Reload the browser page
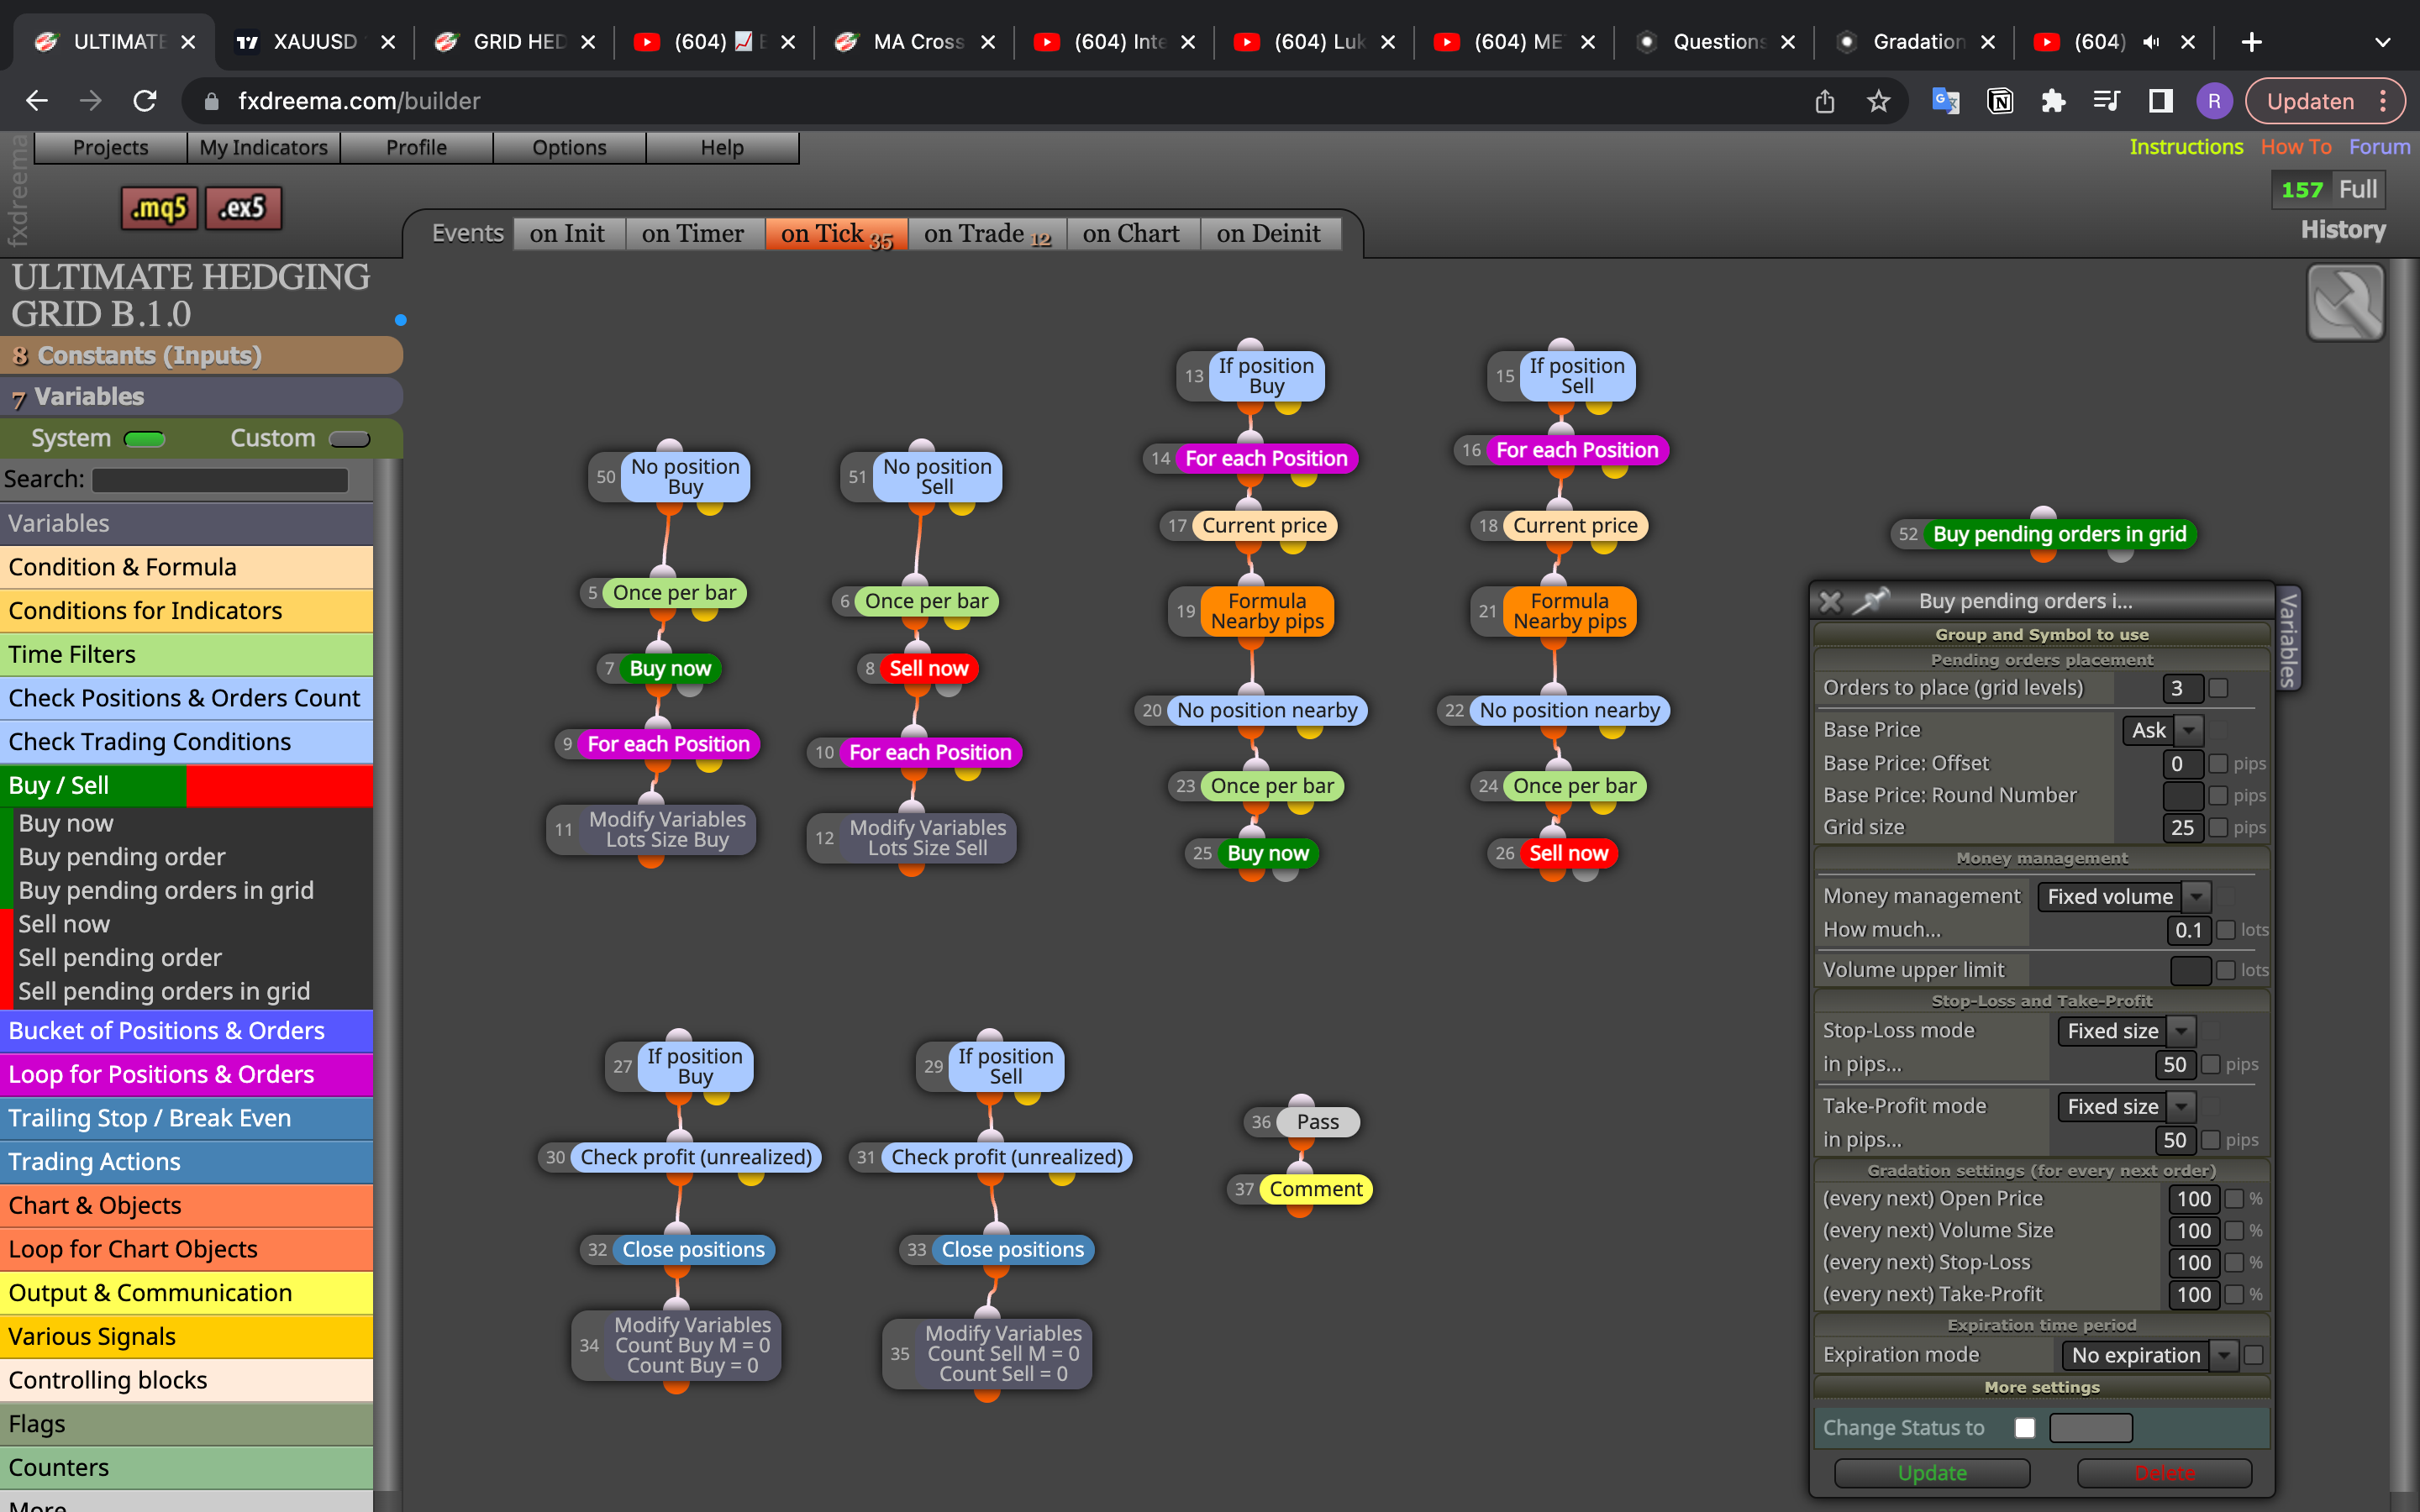2420x1512 pixels. pos(145,101)
